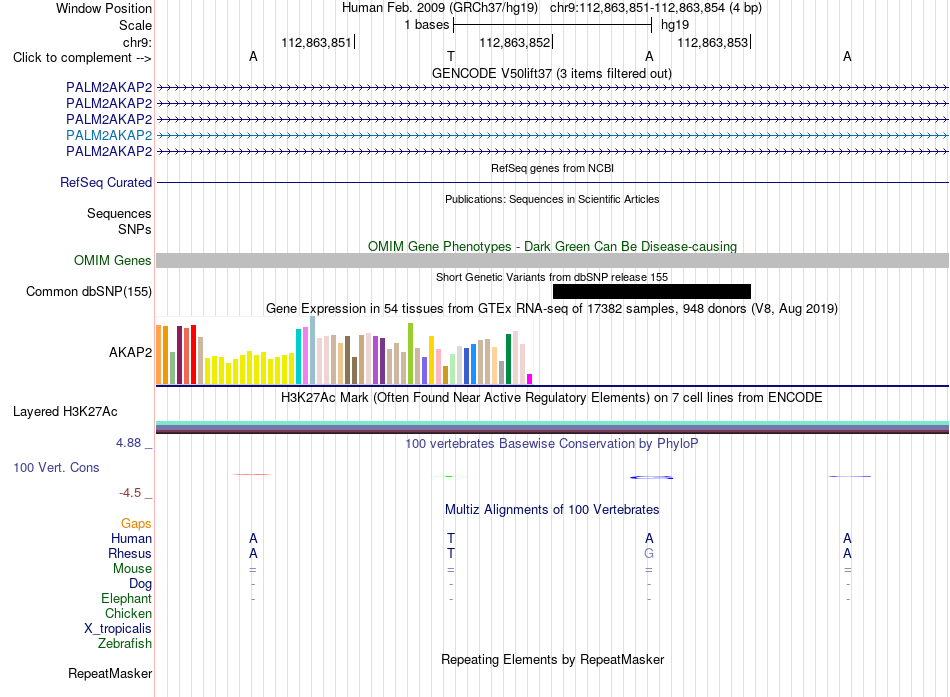950x697 pixels.
Task: Click the chr9:112,863,851-112,863,854 (4 bp) position text
Action: click(656, 8)
